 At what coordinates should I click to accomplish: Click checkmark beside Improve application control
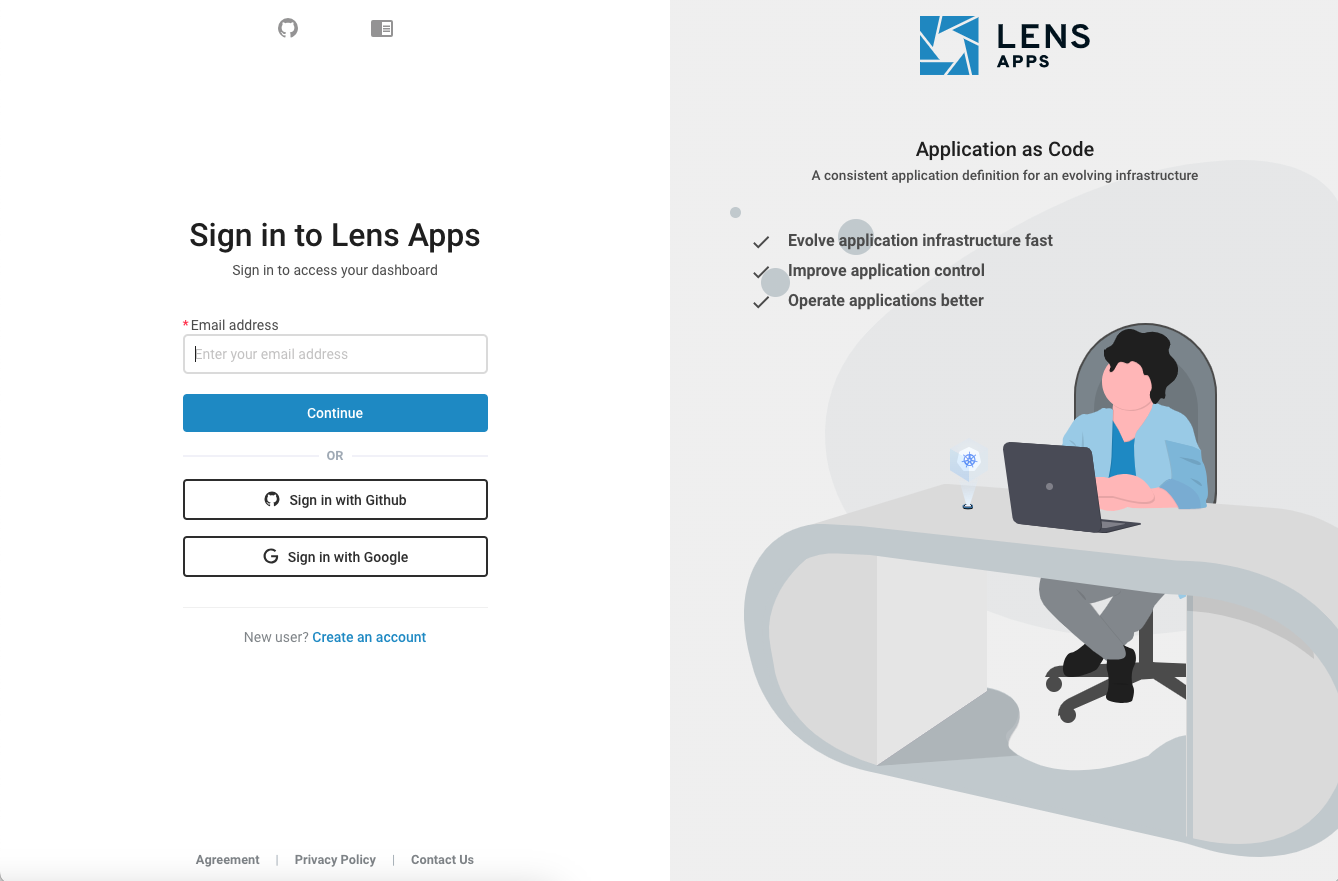tap(761, 271)
